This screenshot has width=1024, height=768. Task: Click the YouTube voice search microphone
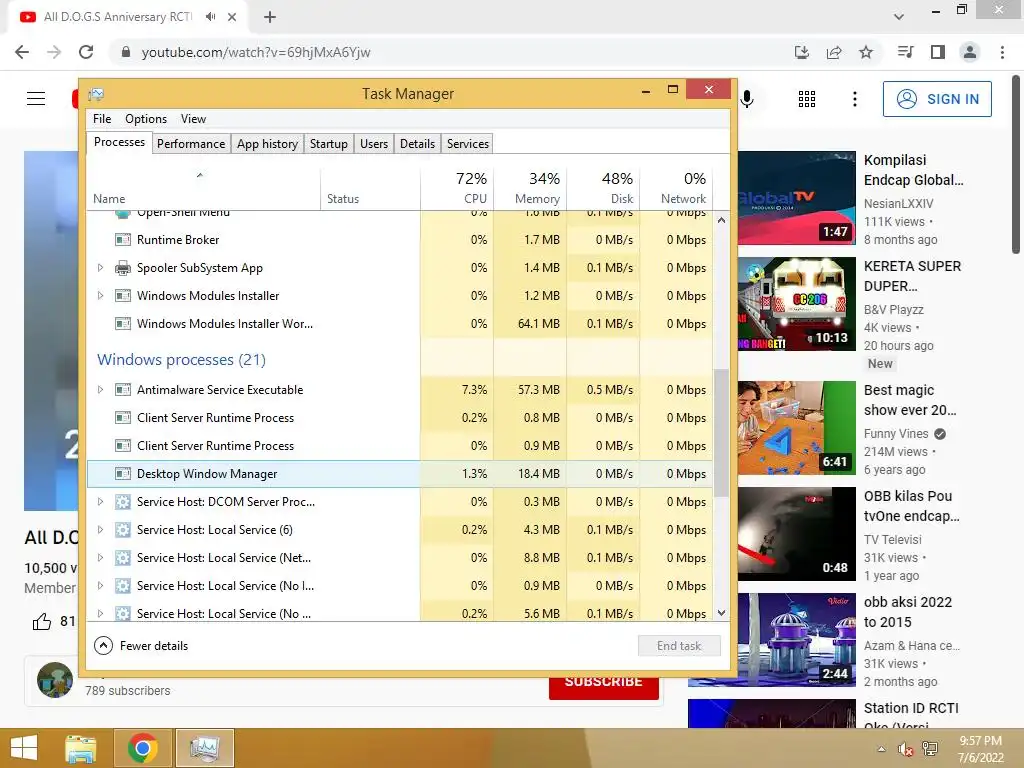(x=748, y=99)
